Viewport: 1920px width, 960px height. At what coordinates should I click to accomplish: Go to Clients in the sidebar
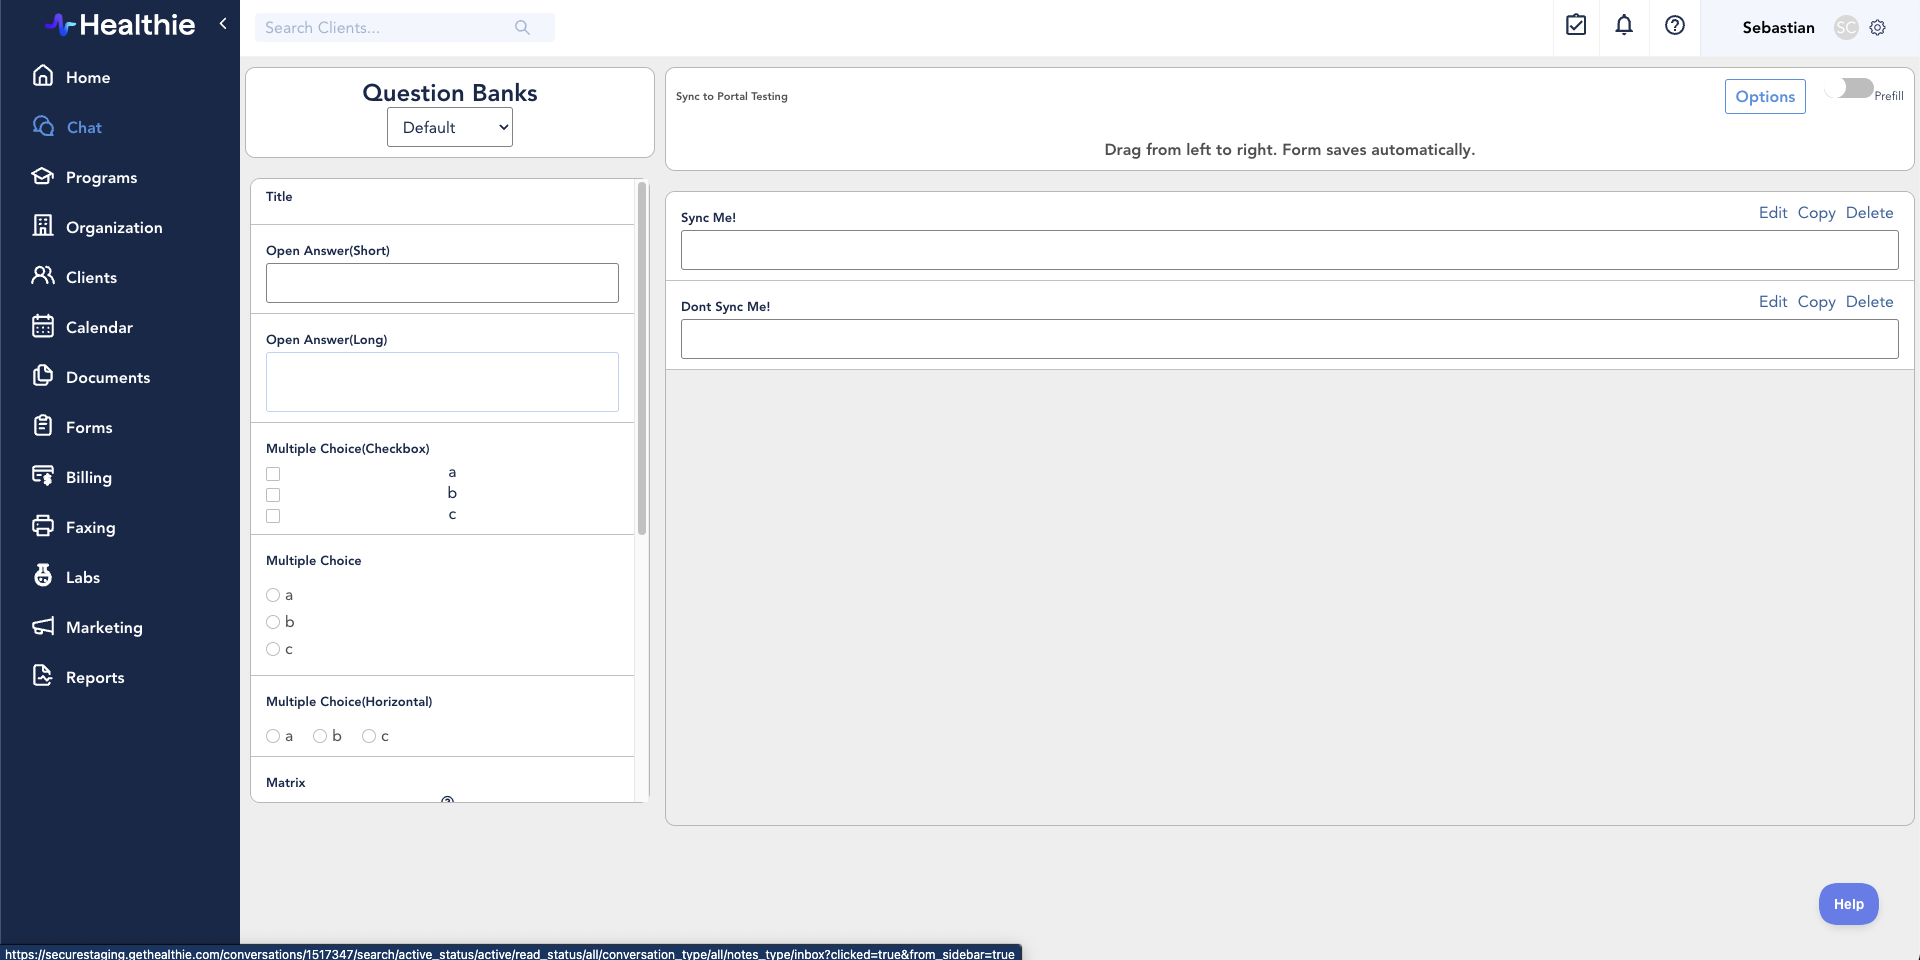[x=91, y=278]
